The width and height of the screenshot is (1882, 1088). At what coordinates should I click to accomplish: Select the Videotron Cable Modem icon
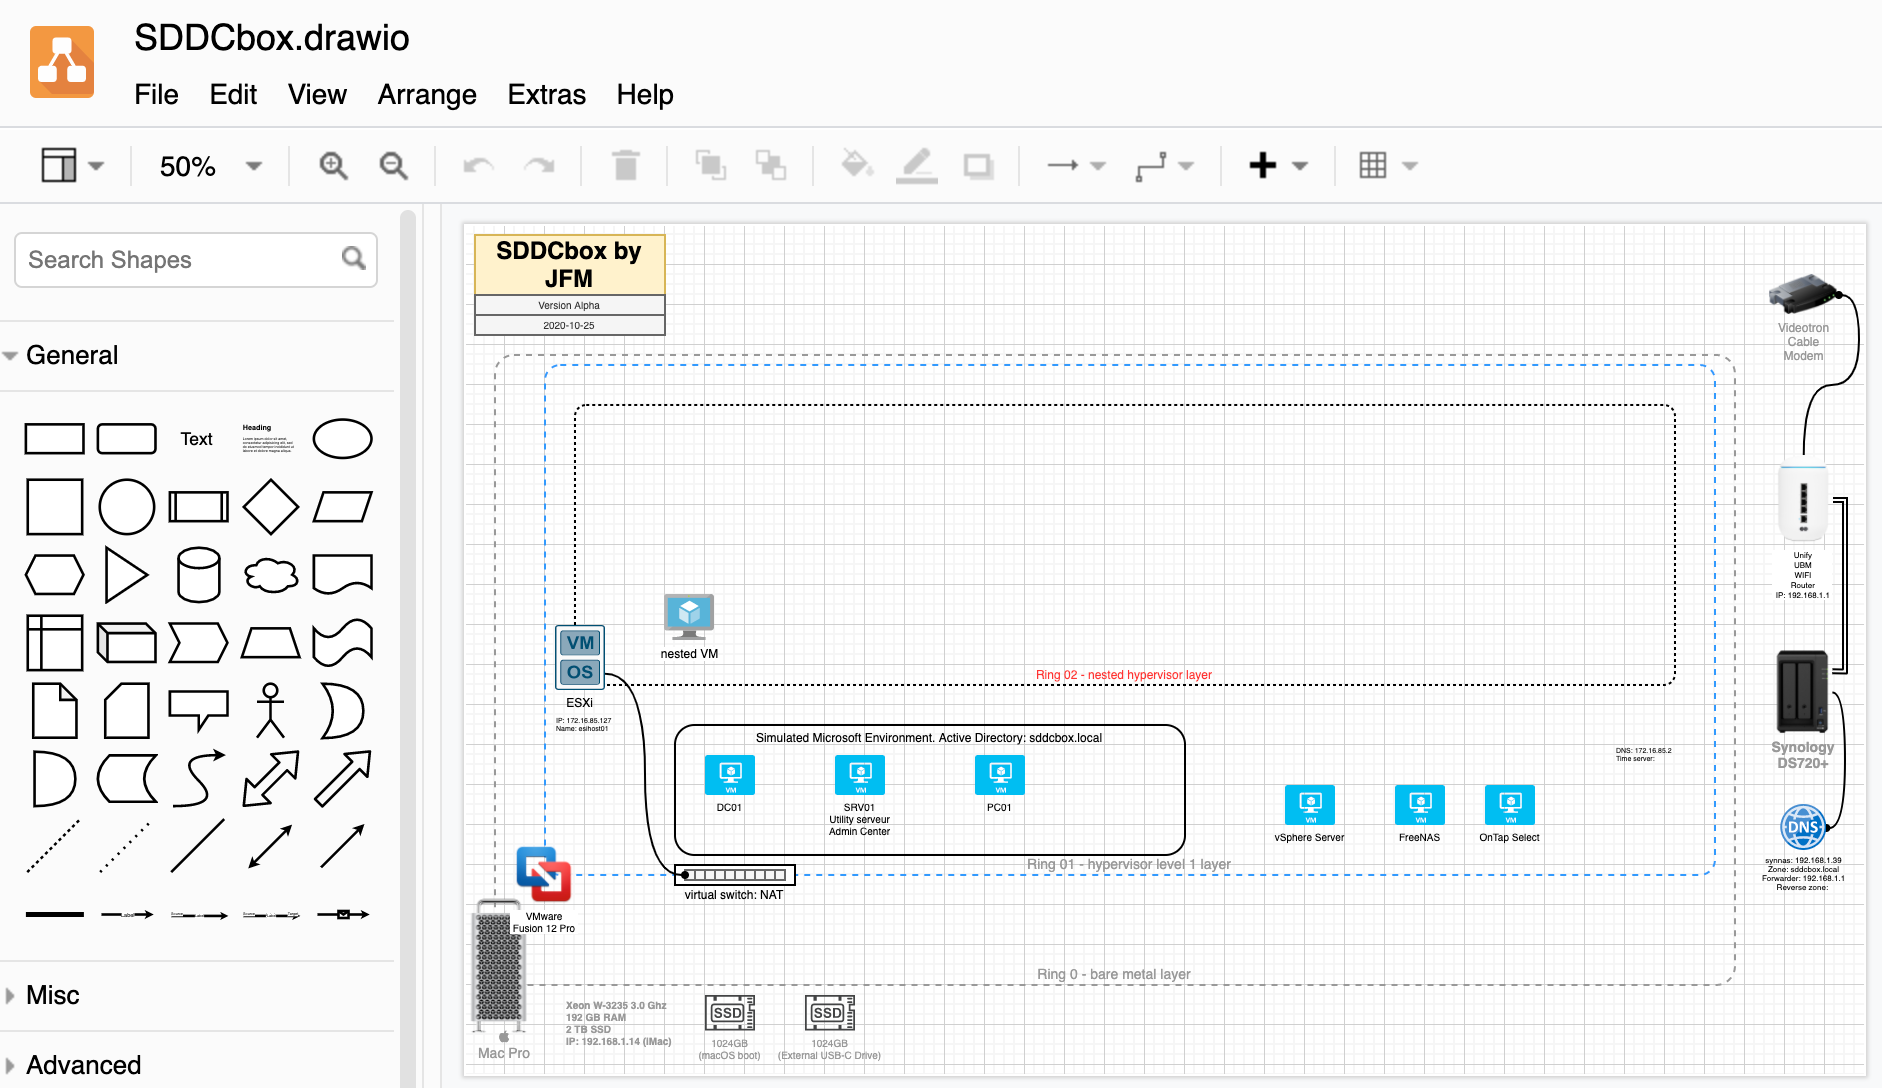(x=1804, y=295)
